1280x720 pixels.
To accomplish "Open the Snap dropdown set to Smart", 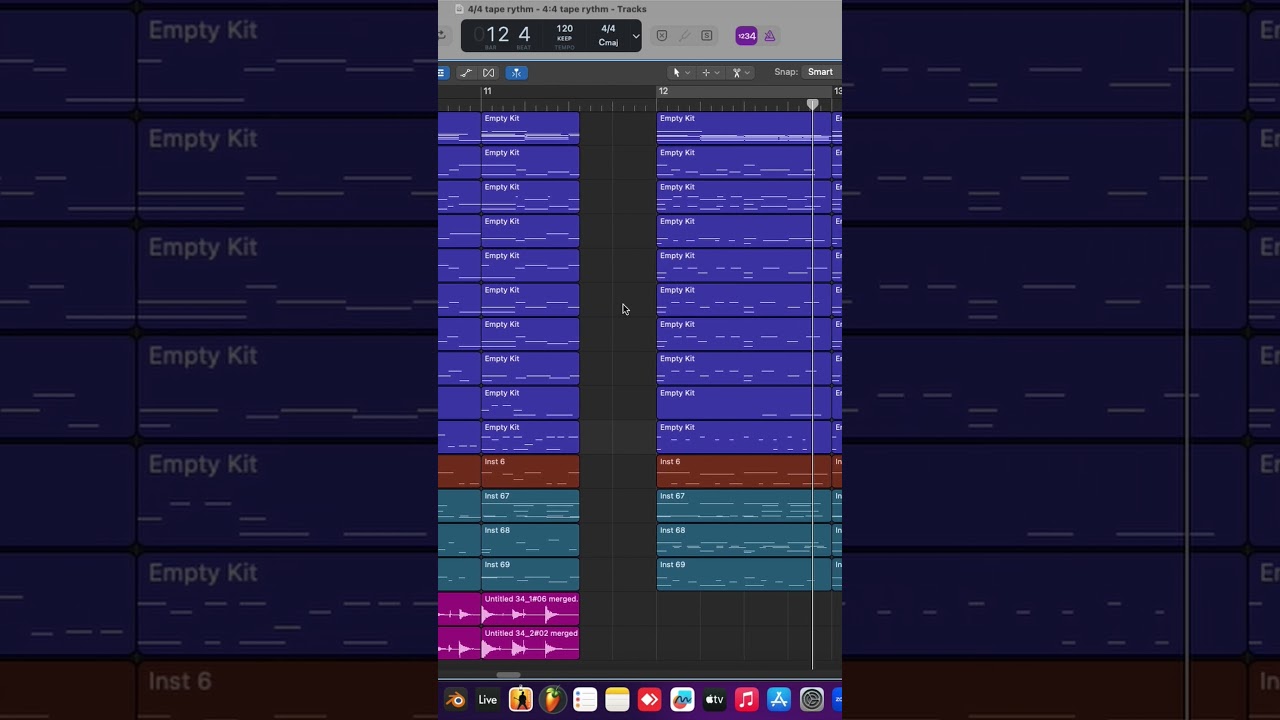I will pyautogui.click(x=820, y=72).
